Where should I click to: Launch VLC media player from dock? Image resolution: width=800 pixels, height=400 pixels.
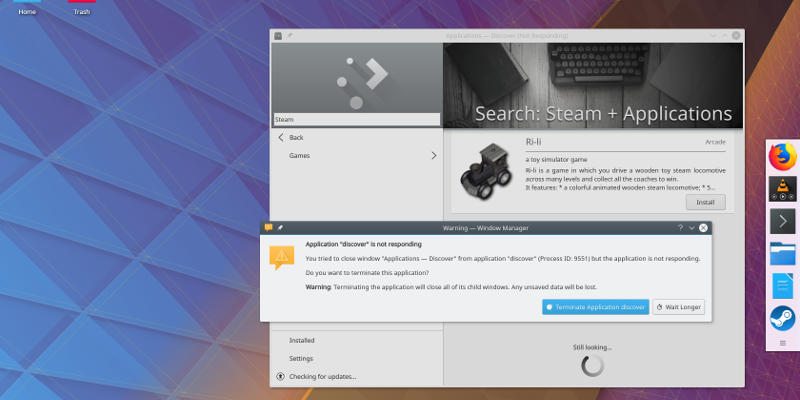pyautogui.click(x=783, y=189)
